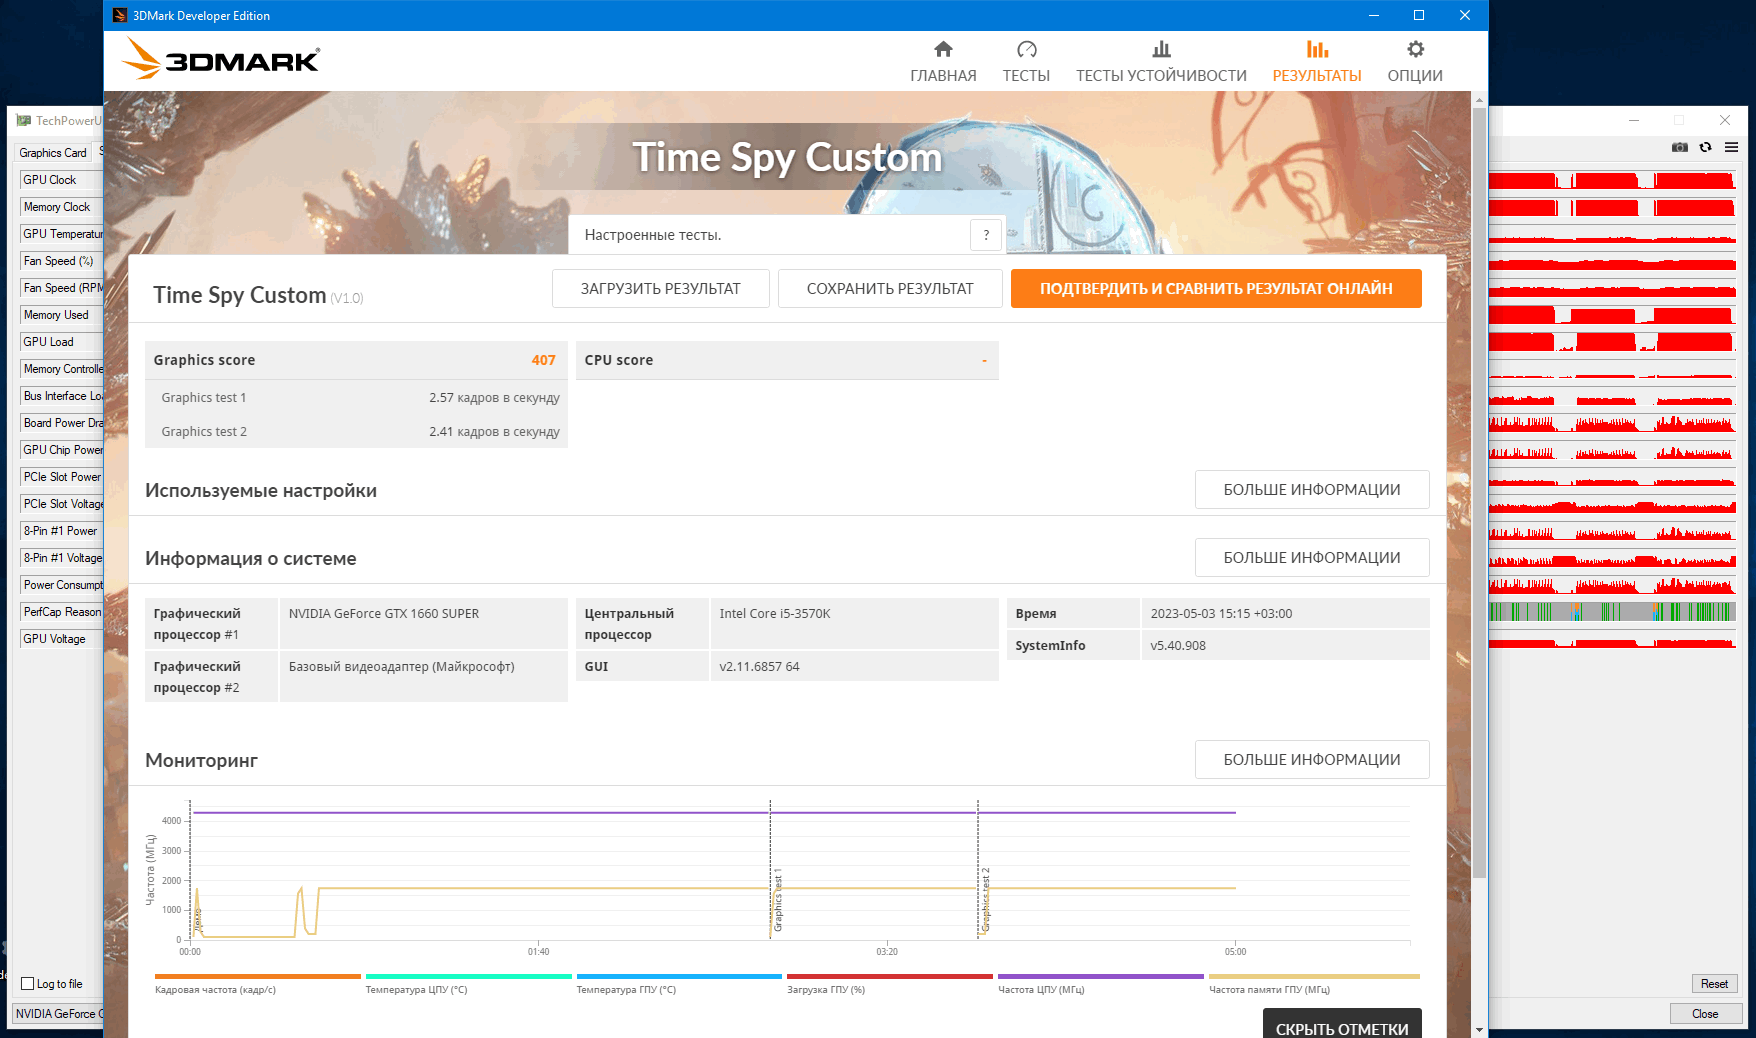The image size is (1756, 1038).
Task: Switch to the ТЕСТЫ tab
Action: tap(1026, 62)
